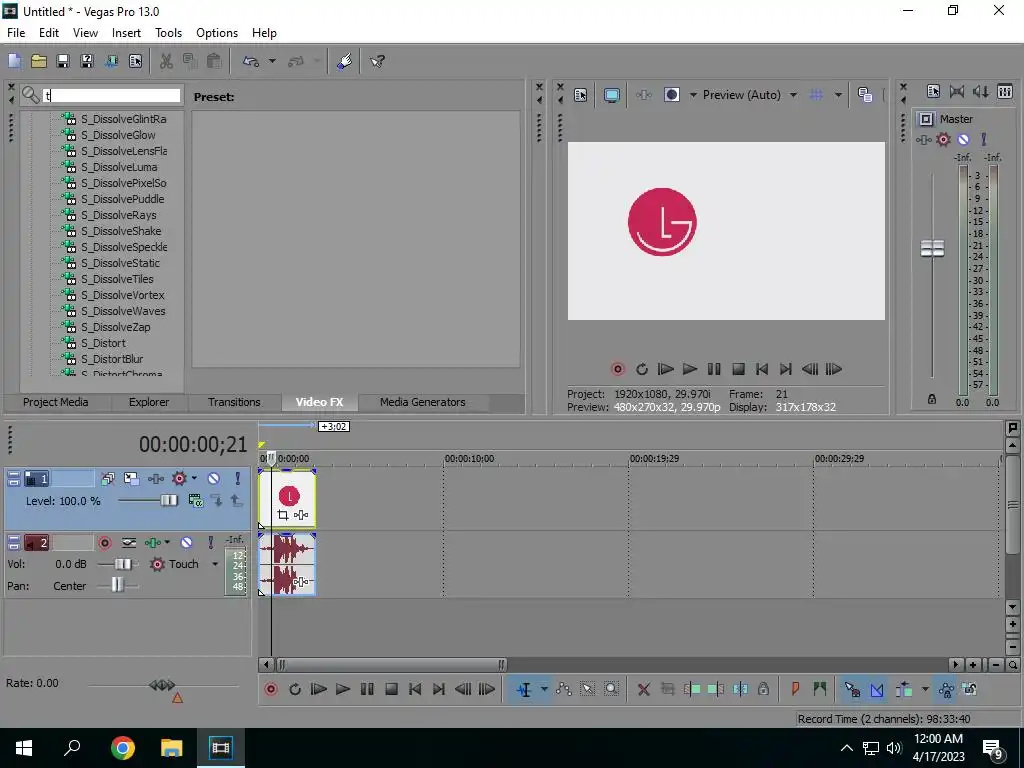The image size is (1024, 768).
Task: Click the New project icon
Action: pos(14,61)
